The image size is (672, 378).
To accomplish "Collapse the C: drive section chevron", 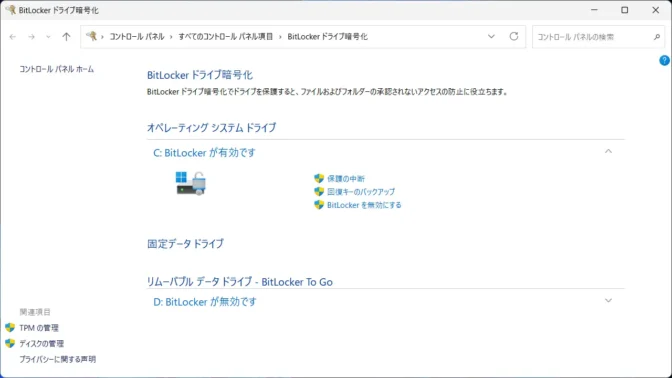I will tap(608, 151).
